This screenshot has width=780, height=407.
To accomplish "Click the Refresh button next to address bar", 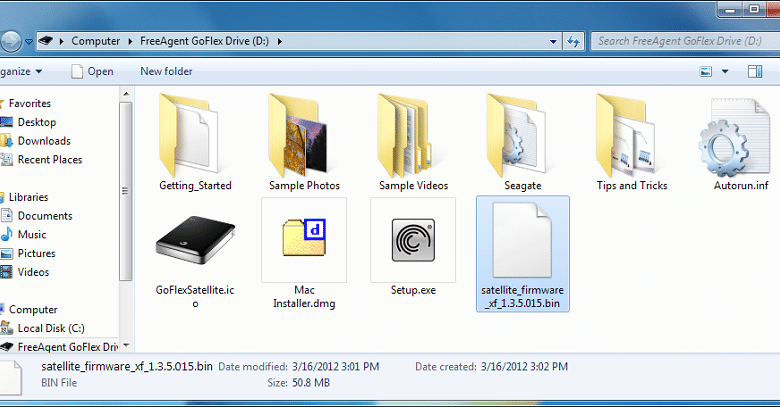I will pos(574,41).
